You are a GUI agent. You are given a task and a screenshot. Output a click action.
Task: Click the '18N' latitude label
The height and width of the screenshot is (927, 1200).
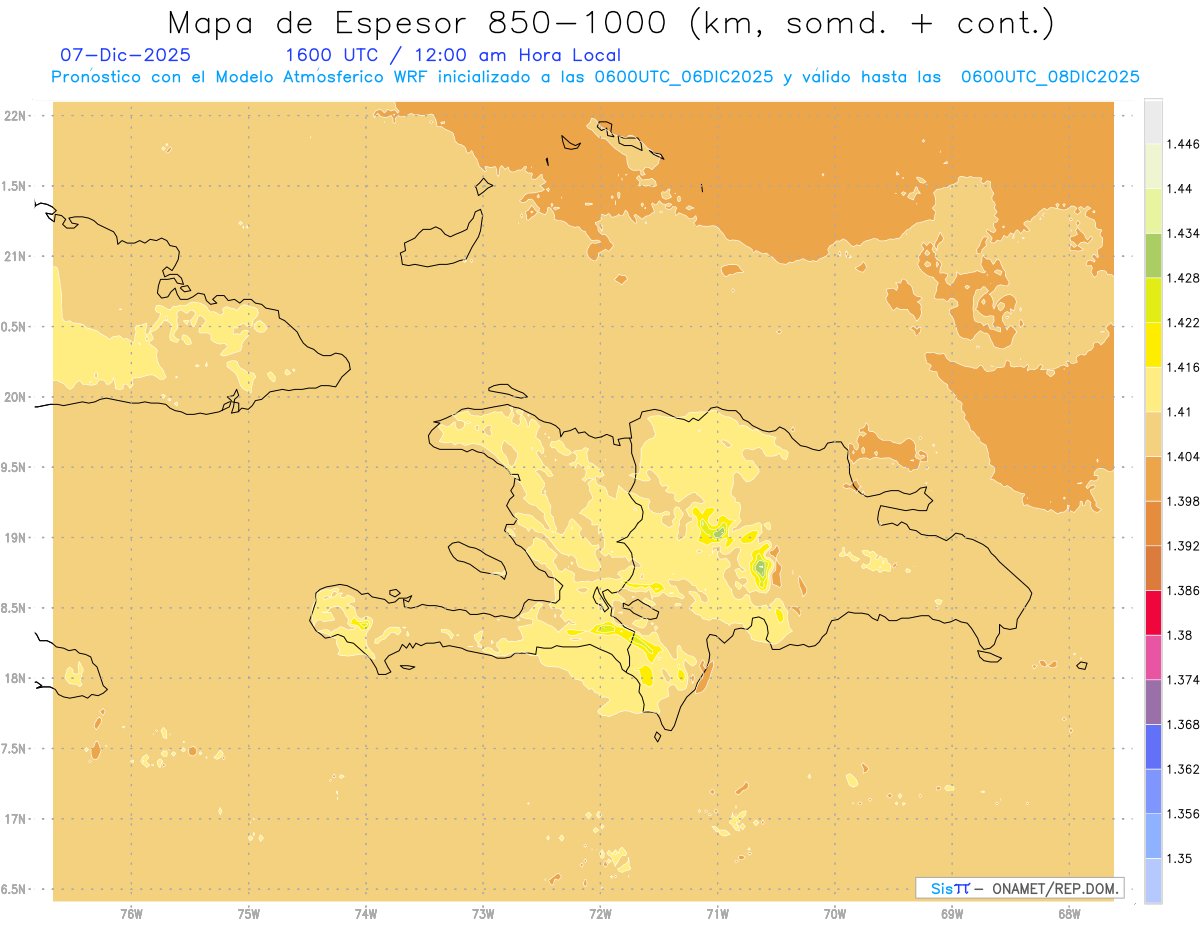[15, 678]
